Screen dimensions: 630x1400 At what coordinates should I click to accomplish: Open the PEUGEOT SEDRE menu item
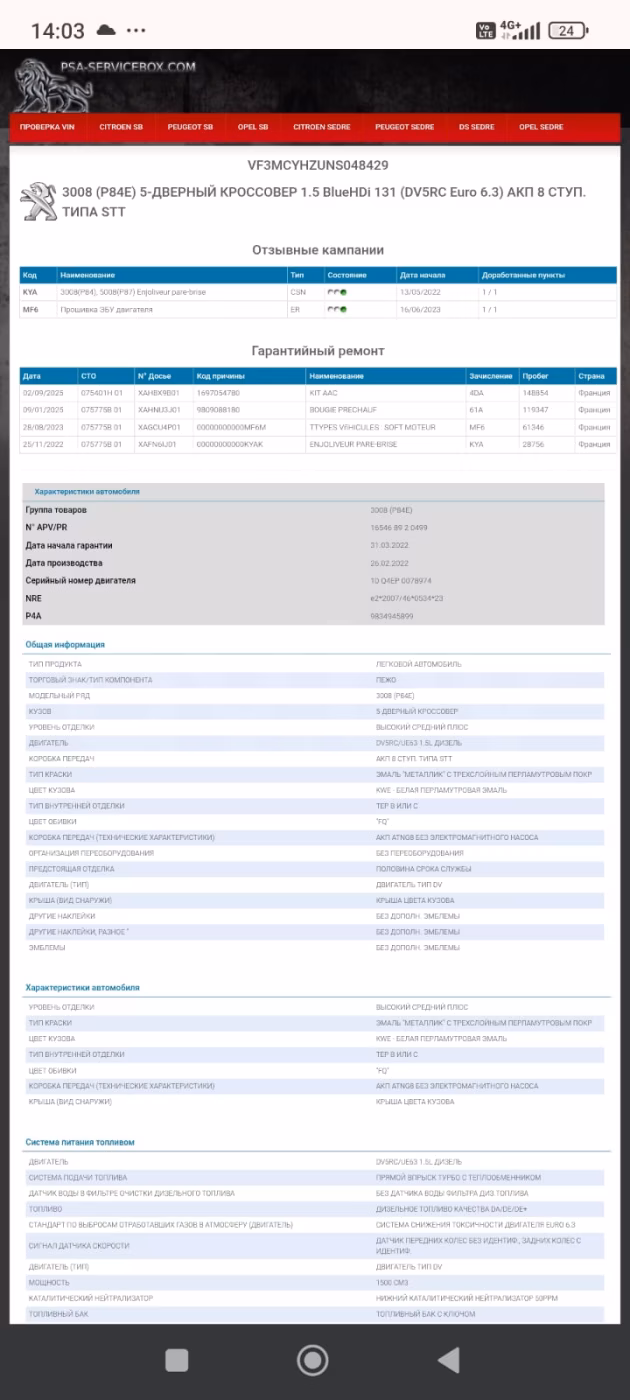405,127
